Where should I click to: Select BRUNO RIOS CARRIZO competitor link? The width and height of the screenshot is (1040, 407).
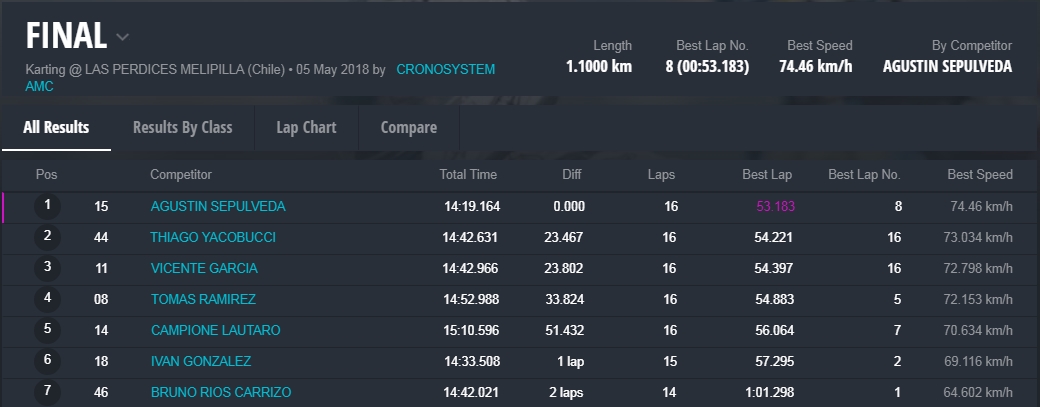[220, 392]
